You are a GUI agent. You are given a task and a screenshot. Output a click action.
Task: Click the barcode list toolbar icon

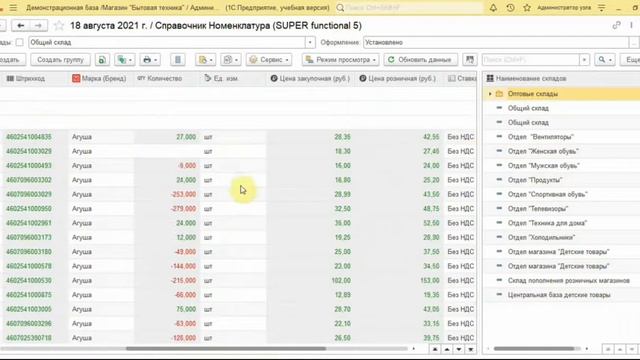click(x=178, y=60)
